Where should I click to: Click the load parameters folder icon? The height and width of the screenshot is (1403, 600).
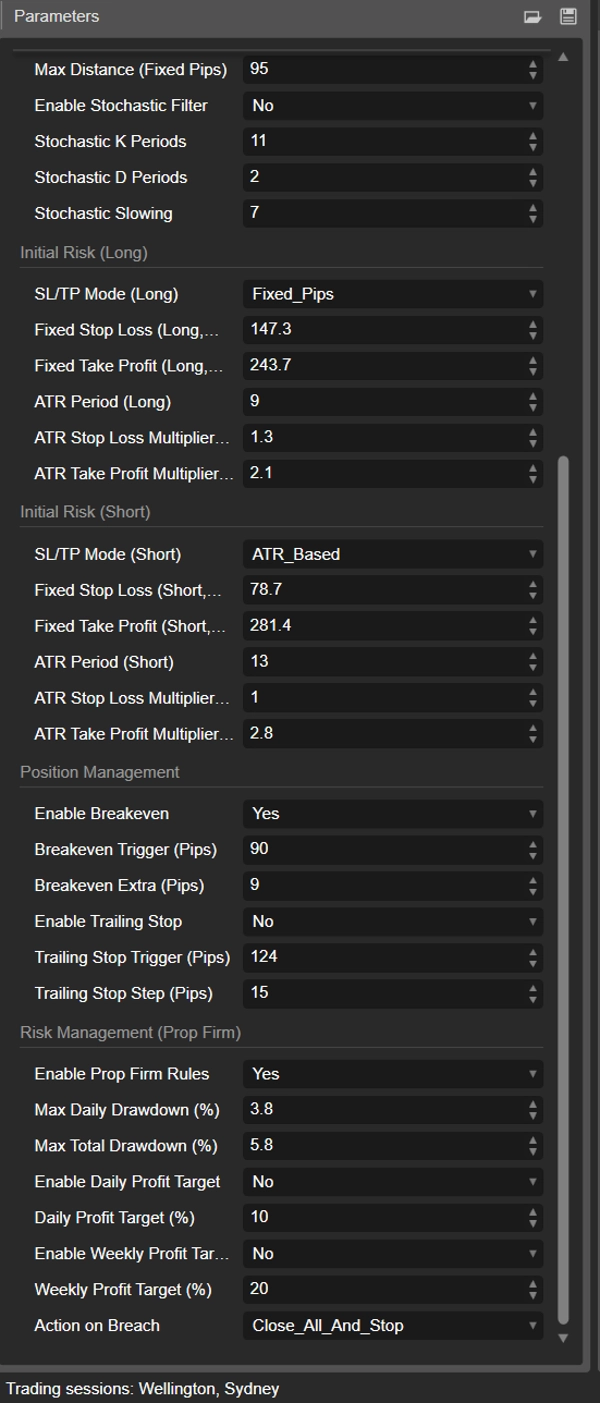point(532,17)
